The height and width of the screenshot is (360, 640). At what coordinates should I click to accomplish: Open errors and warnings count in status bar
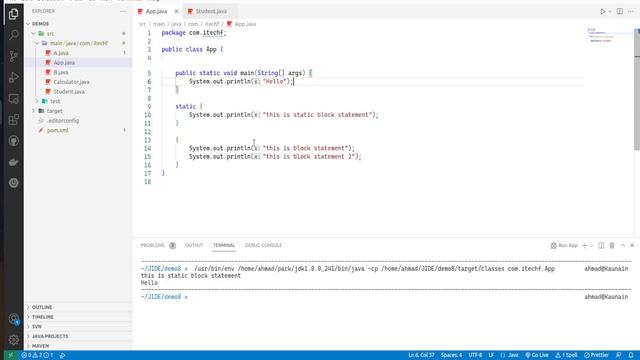[38, 355]
